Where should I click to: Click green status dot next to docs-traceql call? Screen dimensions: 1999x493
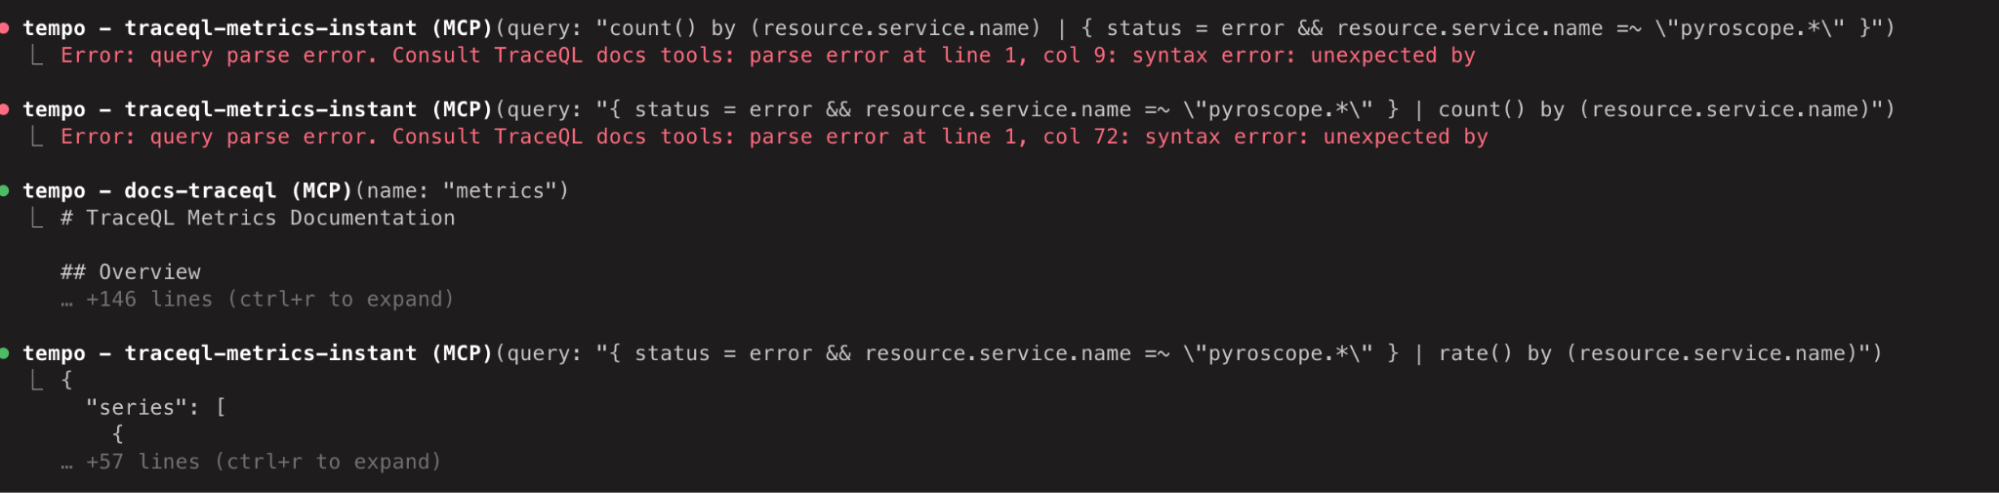tap(4, 190)
